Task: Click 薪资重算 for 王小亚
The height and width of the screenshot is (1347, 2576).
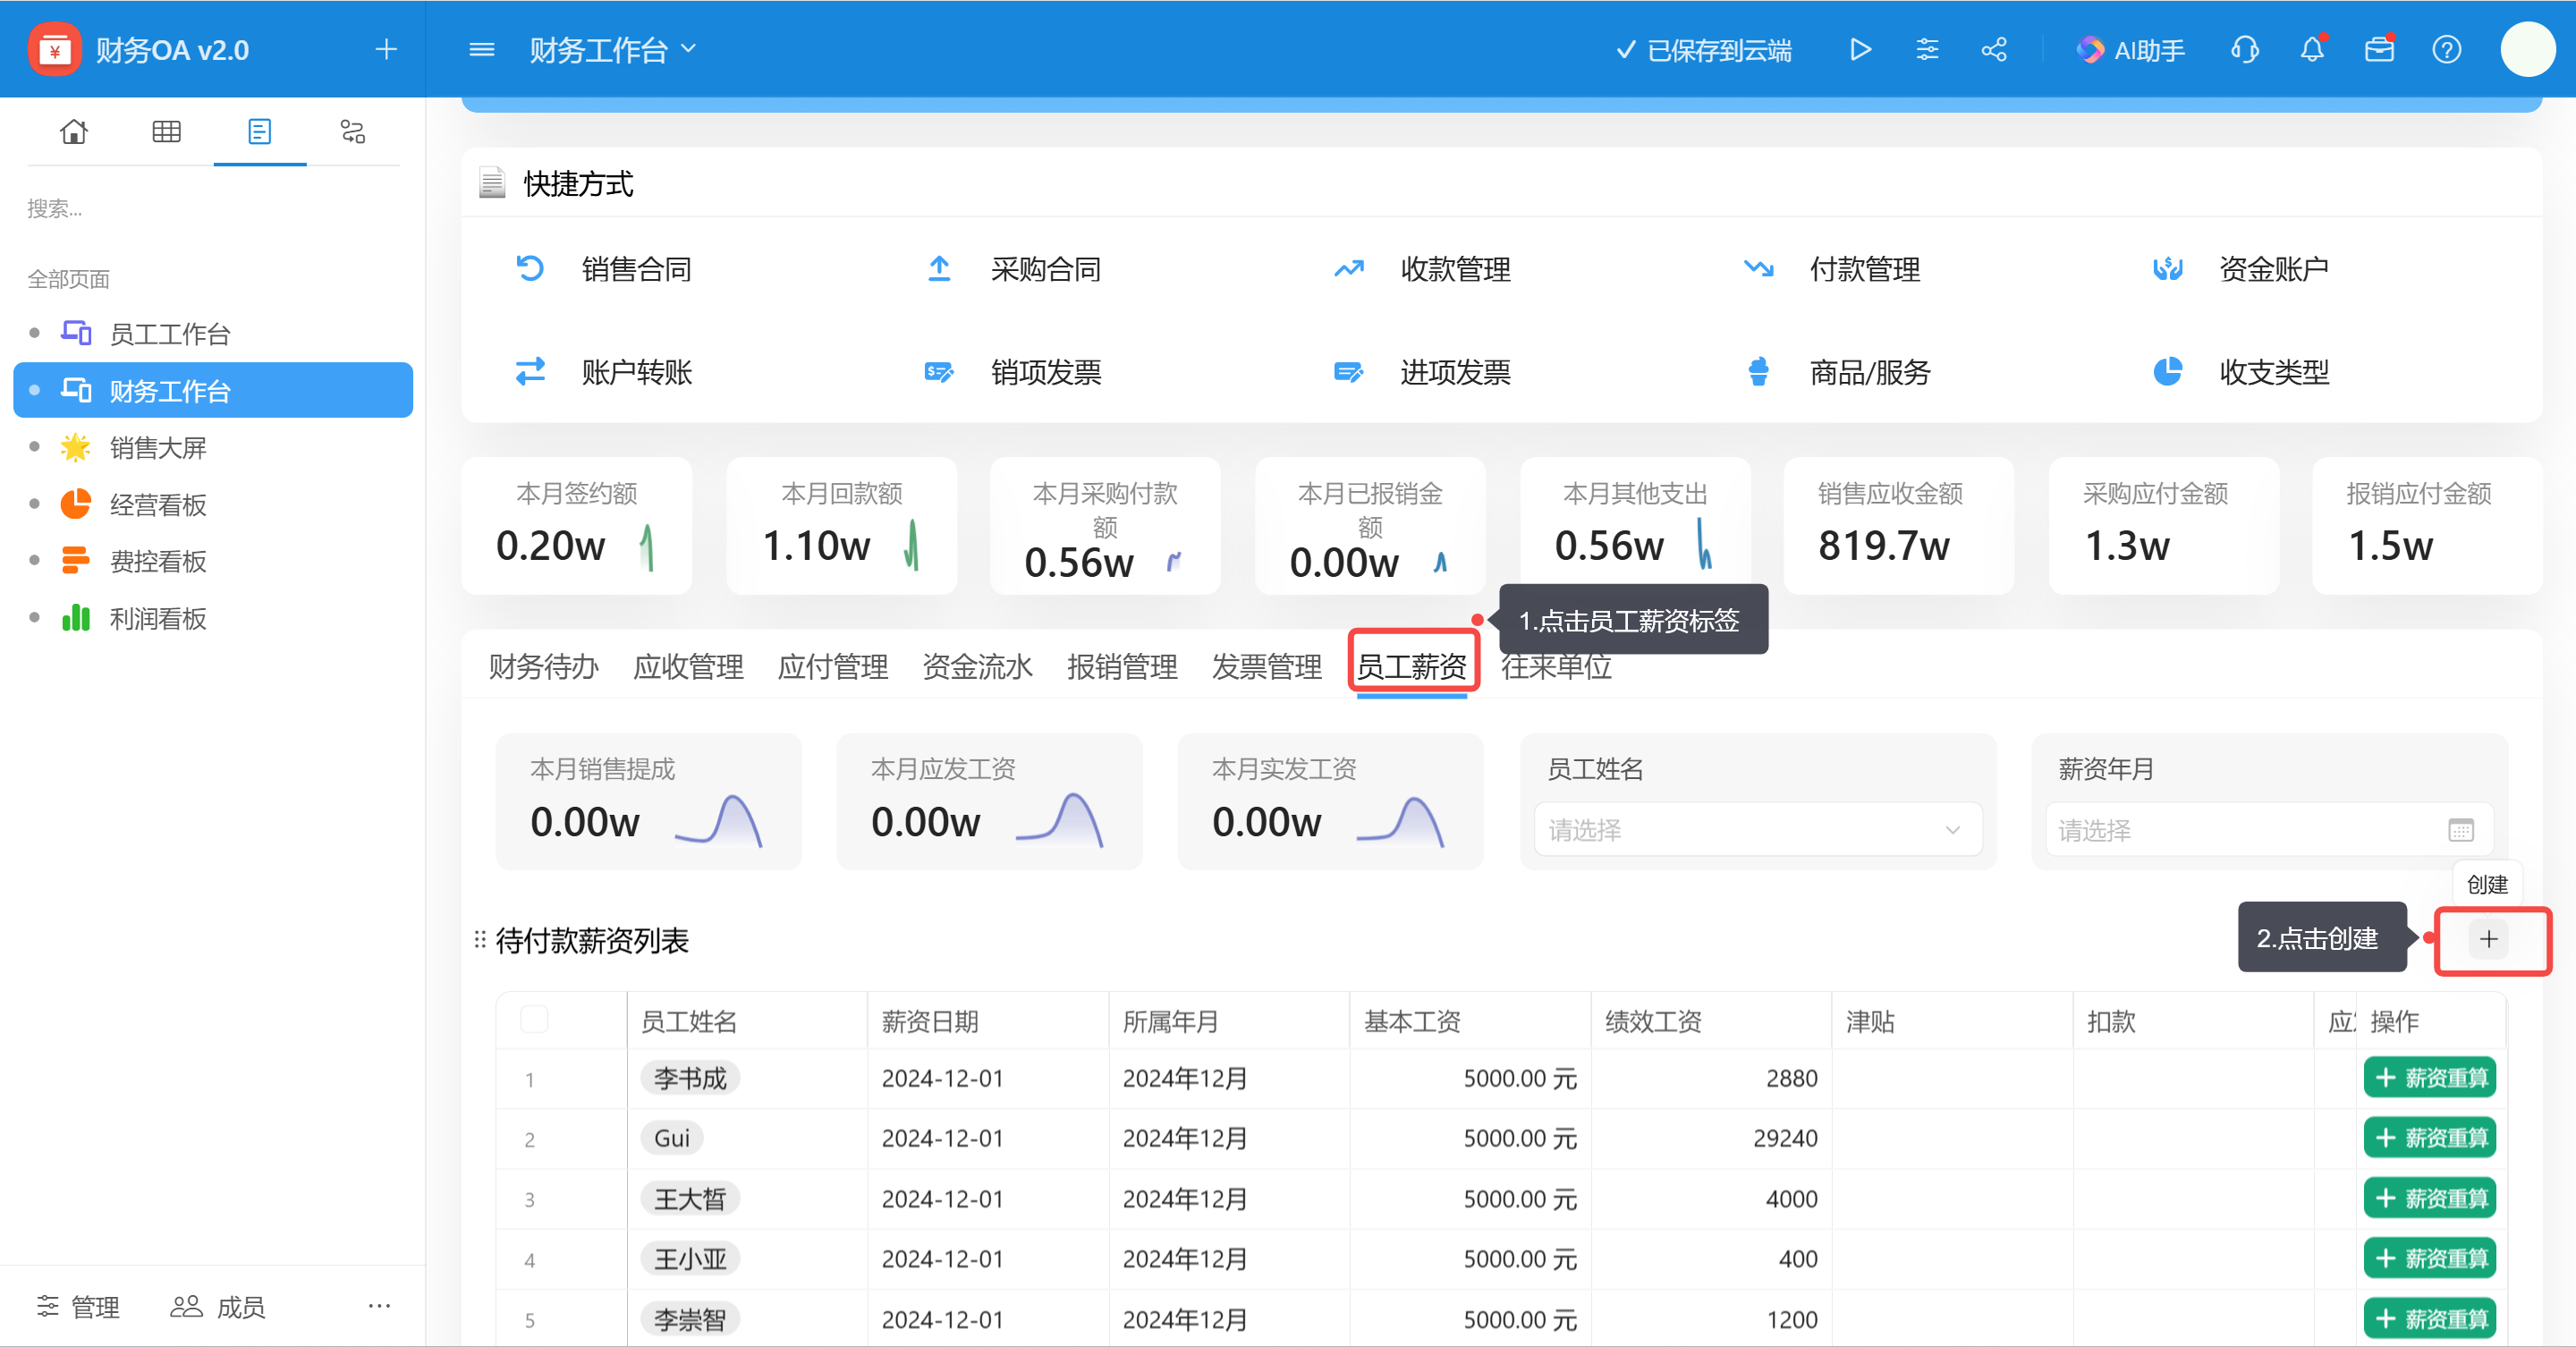Action: [x=2429, y=1258]
